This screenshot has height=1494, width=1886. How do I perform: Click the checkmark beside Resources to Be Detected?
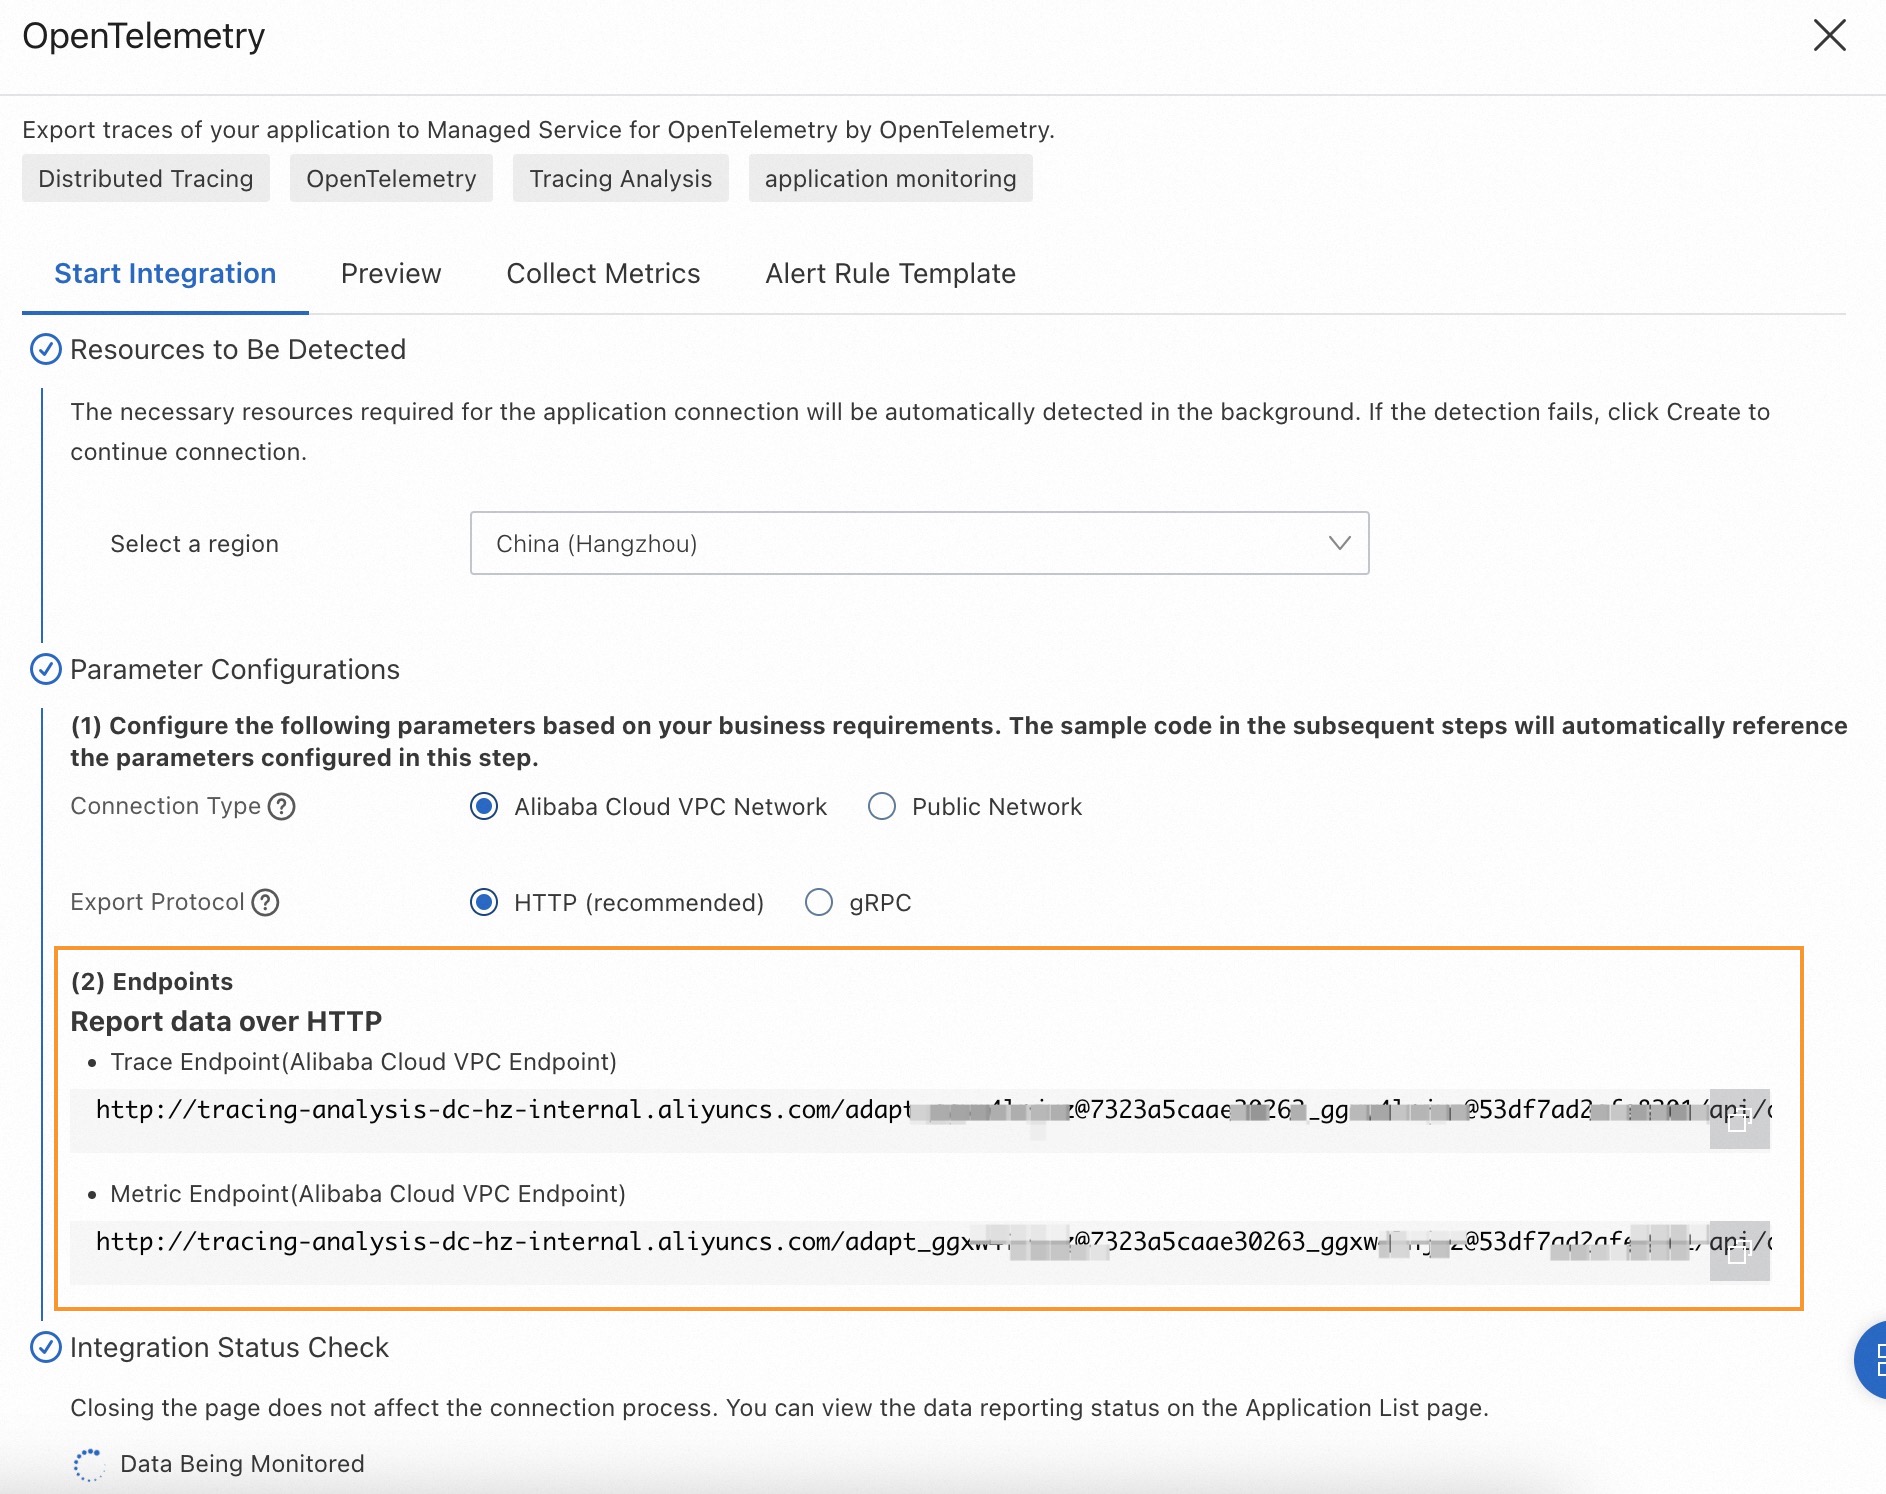point(45,349)
